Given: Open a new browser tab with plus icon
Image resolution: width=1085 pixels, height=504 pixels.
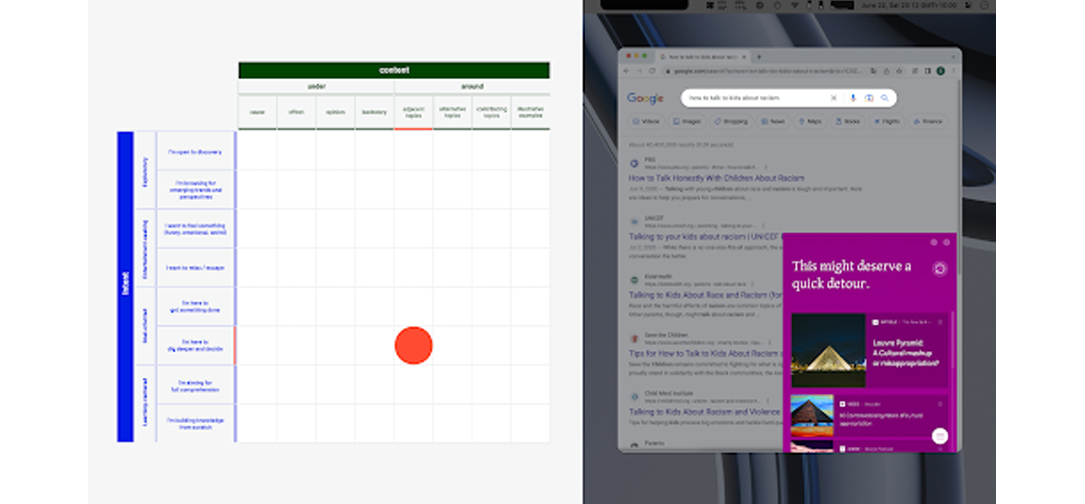Looking at the screenshot, I should (759, 57).
